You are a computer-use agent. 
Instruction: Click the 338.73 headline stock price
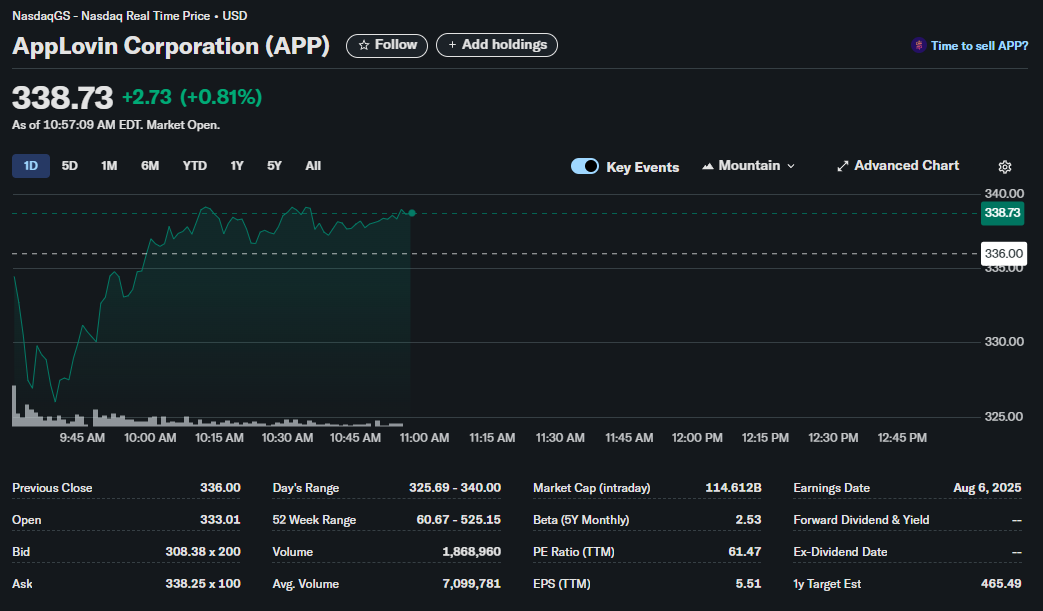(x=63, y=98)
